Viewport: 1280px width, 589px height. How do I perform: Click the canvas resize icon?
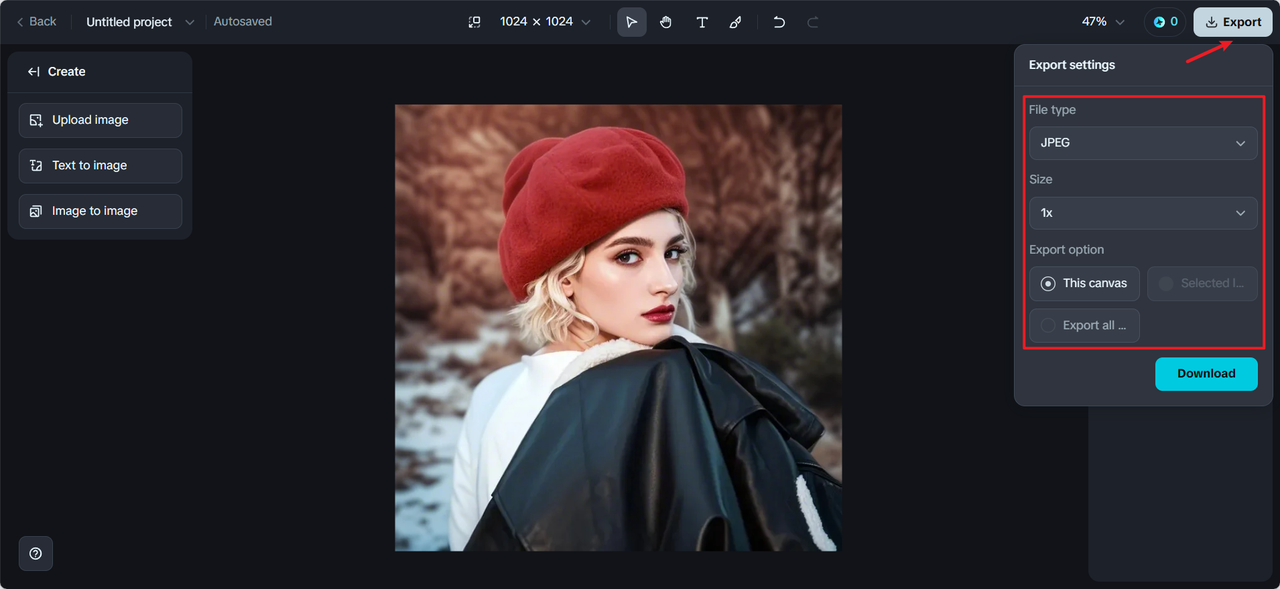(475, 22)
